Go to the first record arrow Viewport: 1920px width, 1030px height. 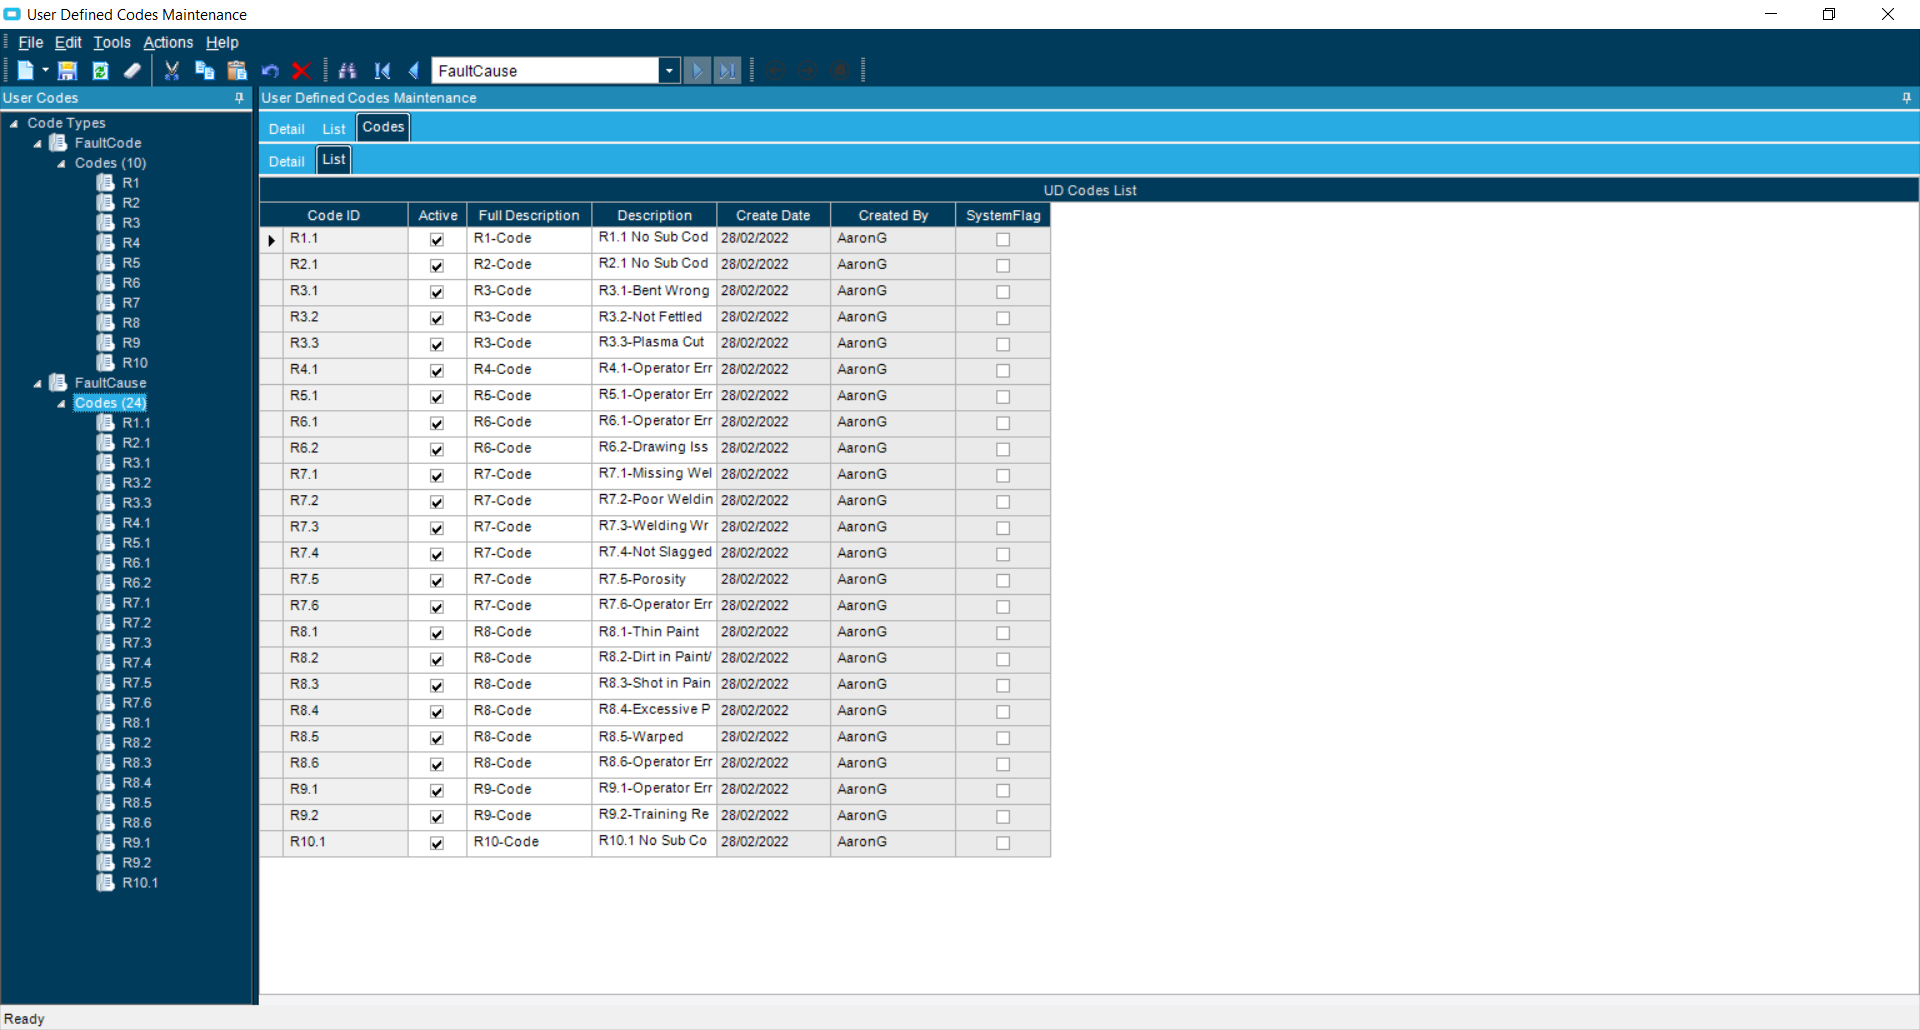(x=382, y=71)
